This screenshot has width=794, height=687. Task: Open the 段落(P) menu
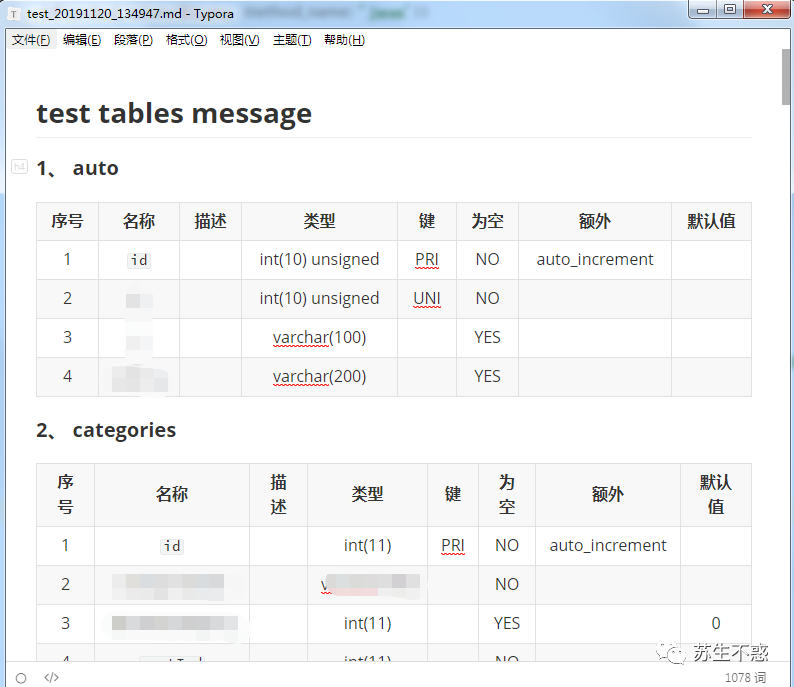coord(133,40)
